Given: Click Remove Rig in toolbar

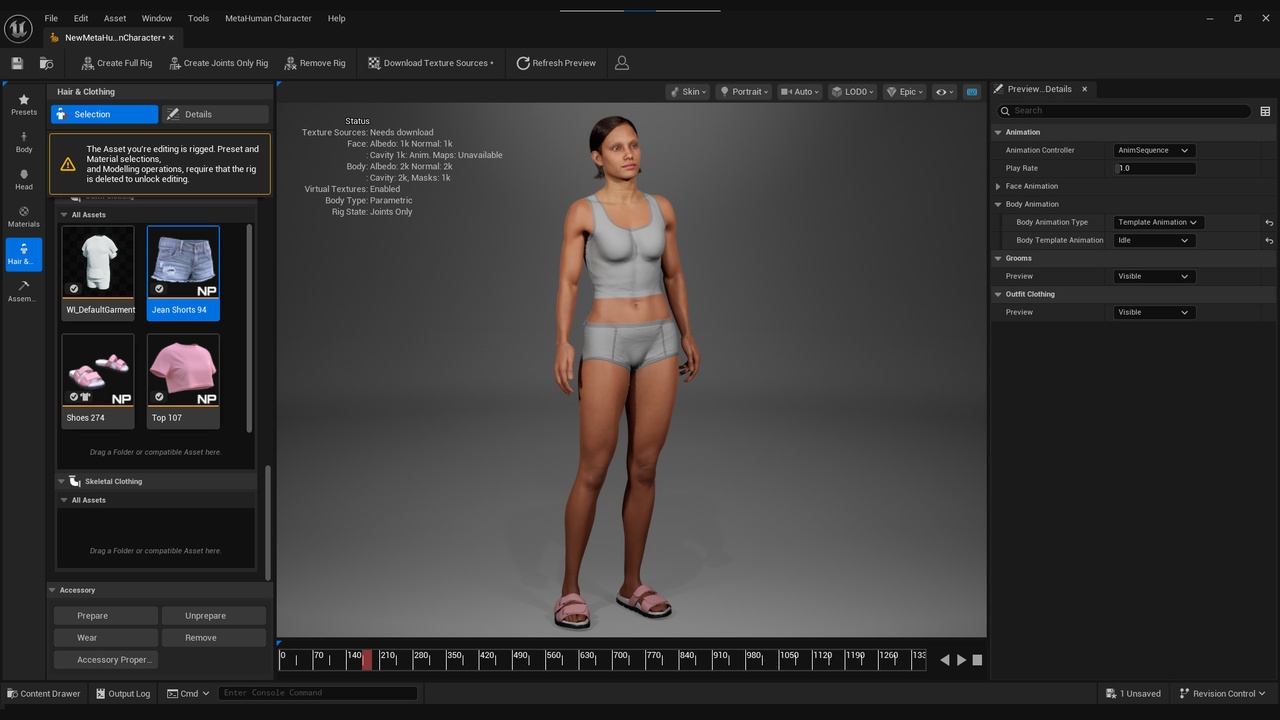Looking at the screenshot, I should click(314, 63).
